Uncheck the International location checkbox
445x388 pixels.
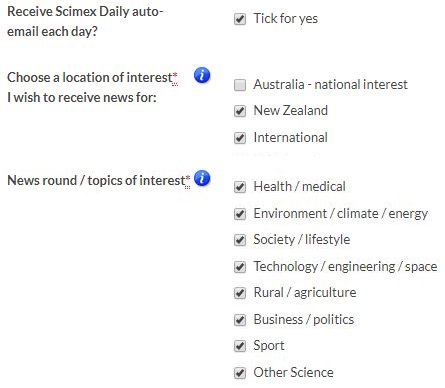coord(240,138)
